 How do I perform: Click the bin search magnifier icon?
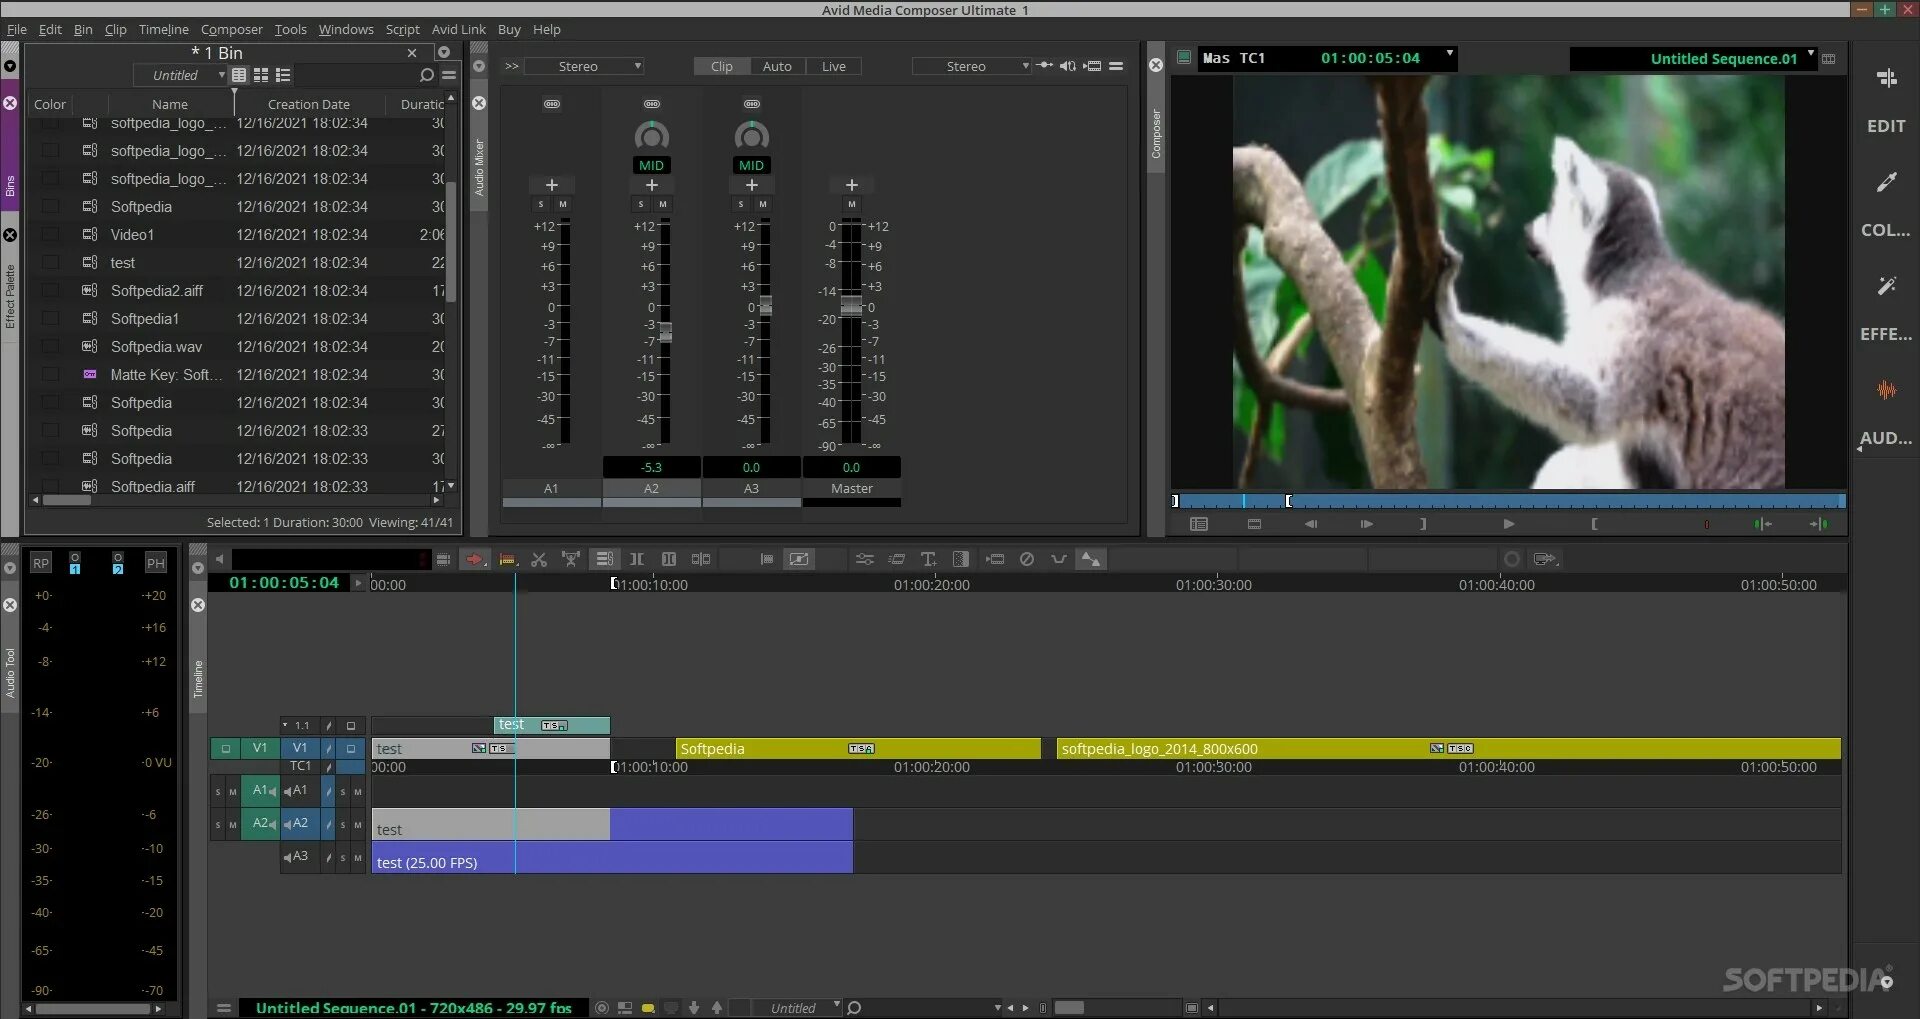coord(427,75)
